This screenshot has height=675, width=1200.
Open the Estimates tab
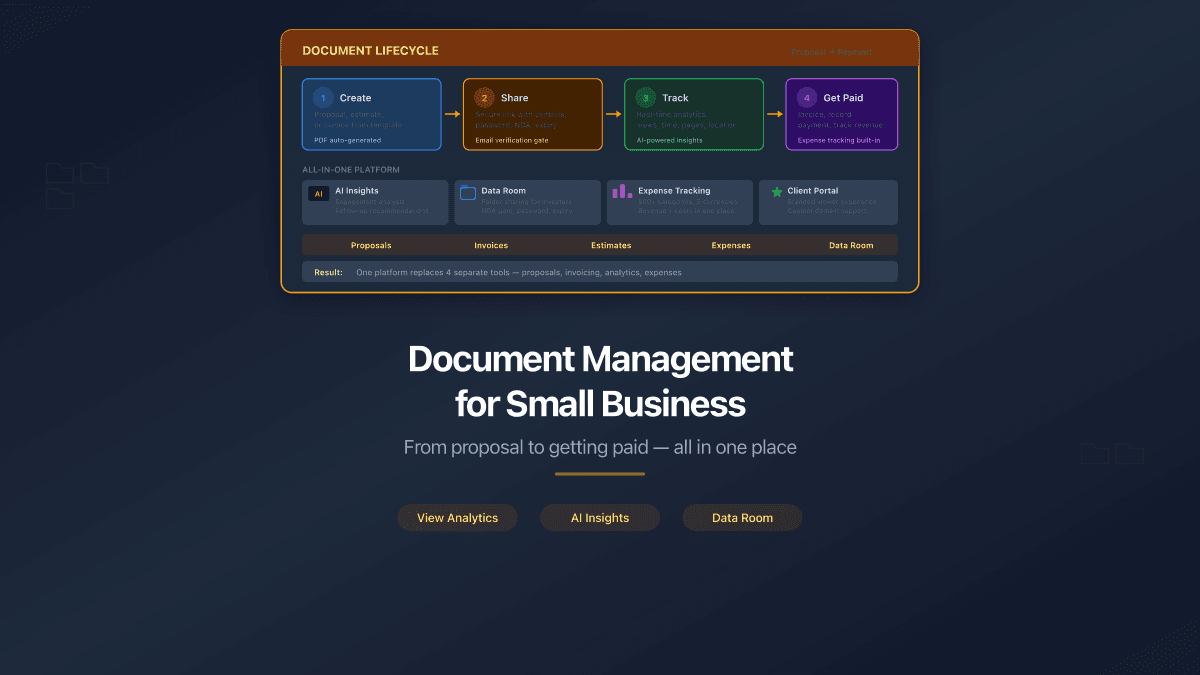click(611, 245)
